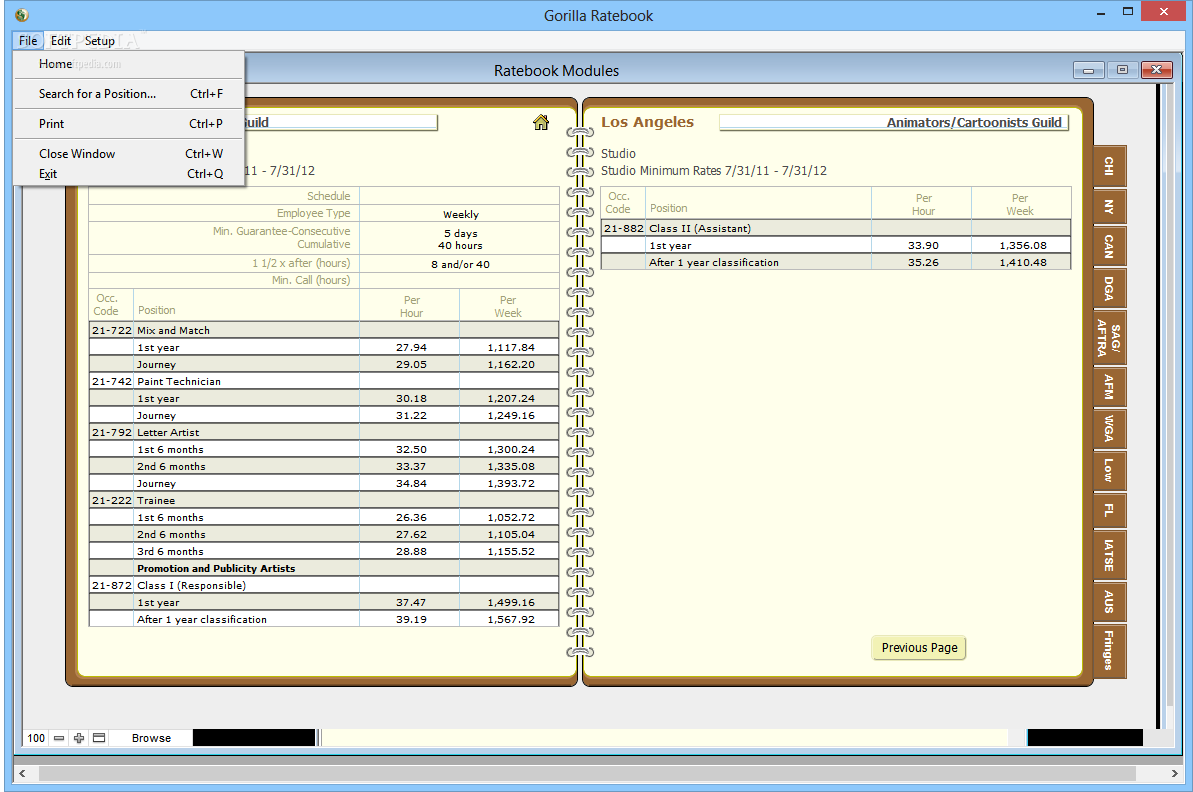Screen dimensions: 1193x792
Task: Click the Animators/Cartoonists Guild field on right page
Action: [x=894, y=122]
